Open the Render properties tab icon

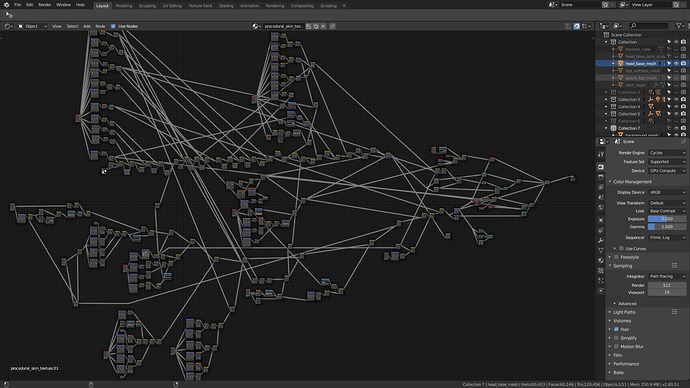point(601,167)
